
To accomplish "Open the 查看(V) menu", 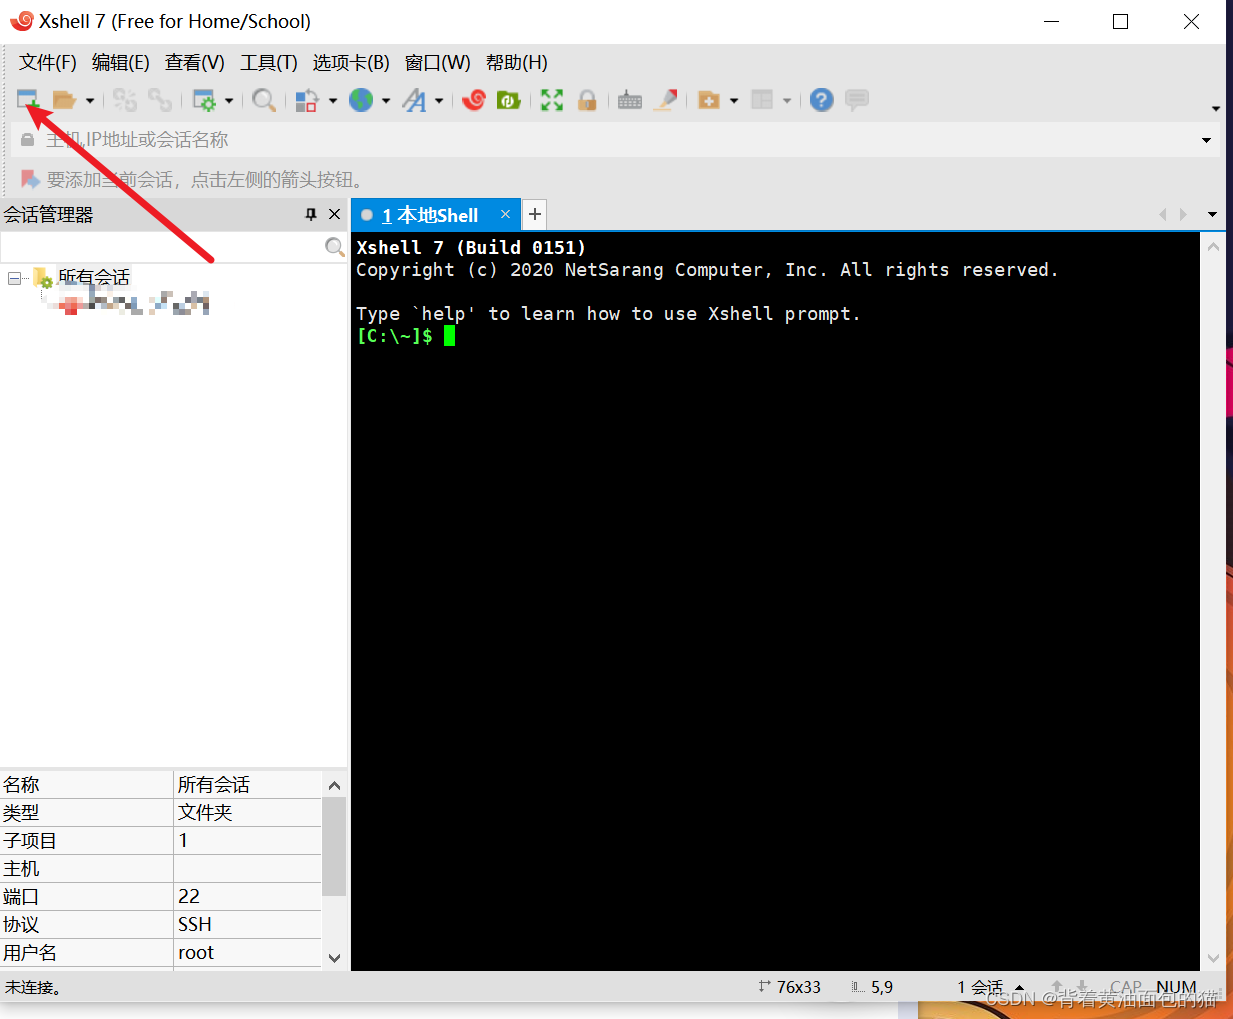I will pyautogui.click(x=195, y=63).
